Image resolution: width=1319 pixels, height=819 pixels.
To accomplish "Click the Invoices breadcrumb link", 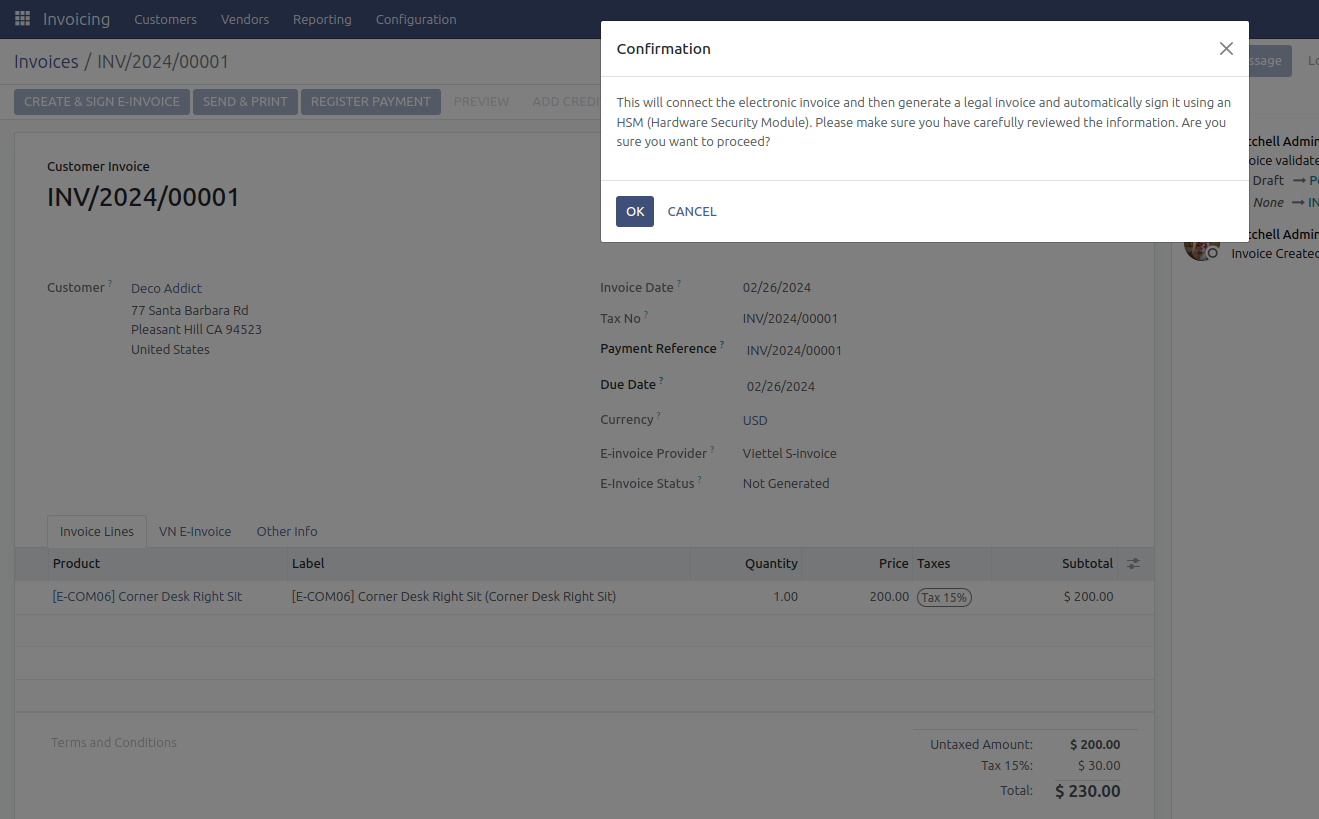I will click(46, 62).
